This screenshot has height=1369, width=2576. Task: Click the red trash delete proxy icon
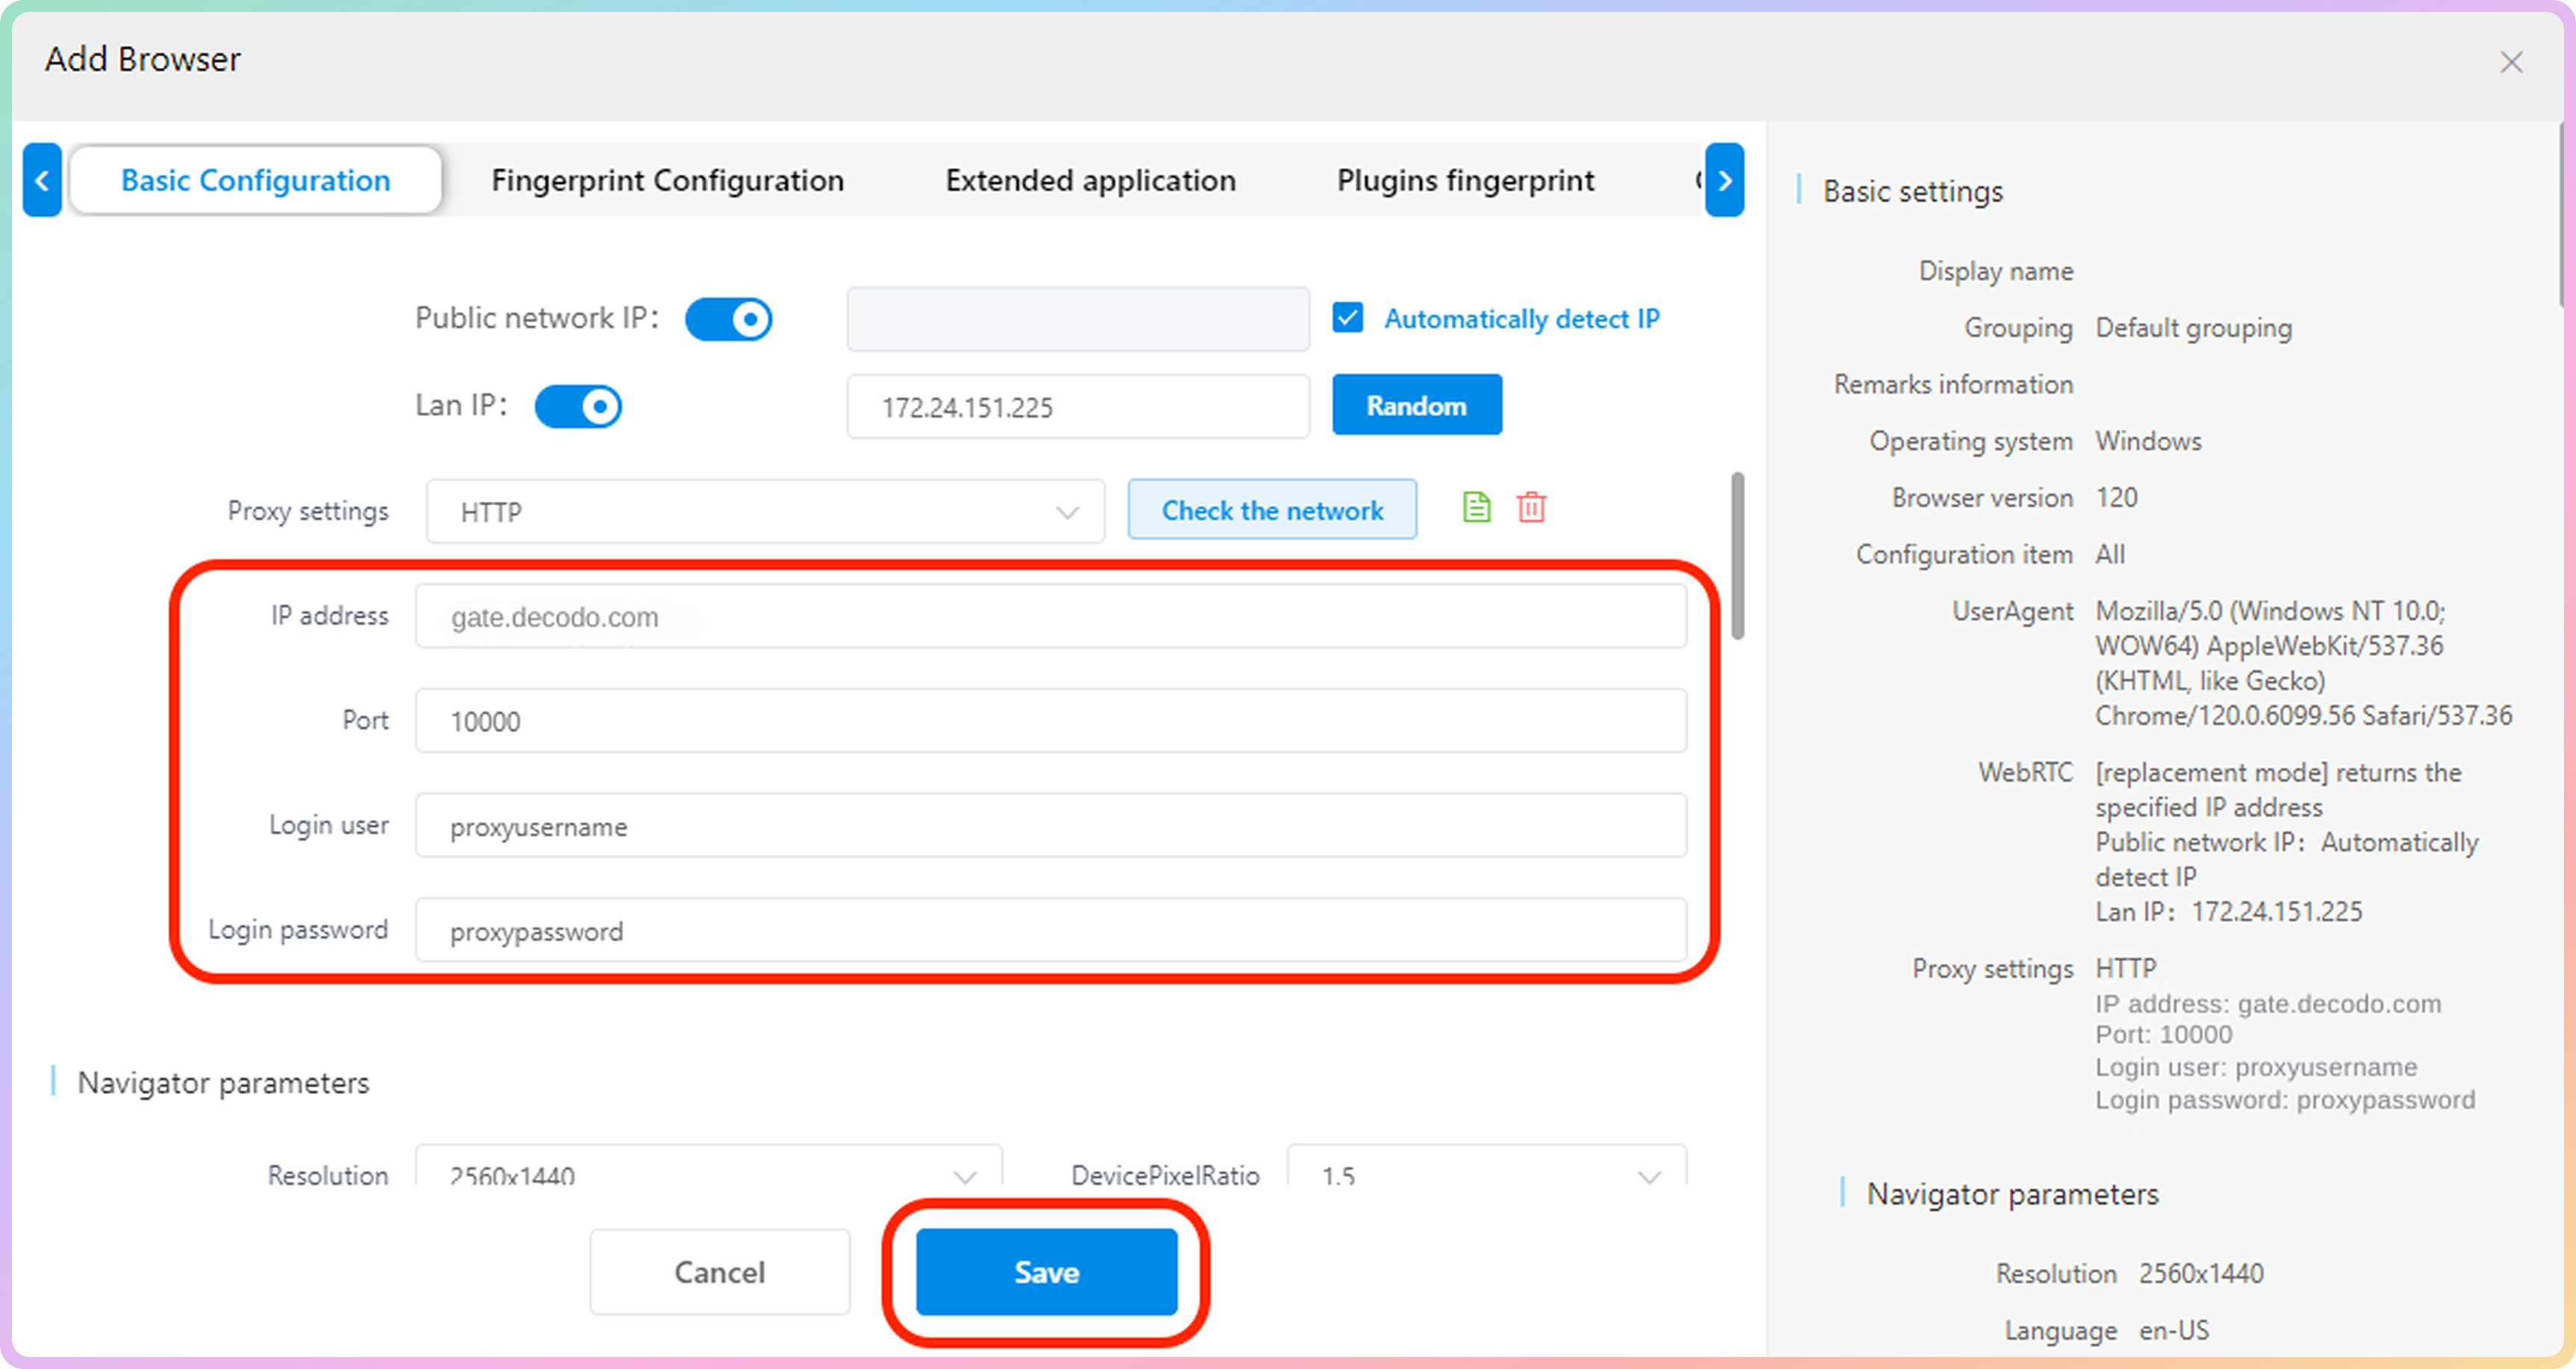pyautogui.click(x=1531, y=508)
